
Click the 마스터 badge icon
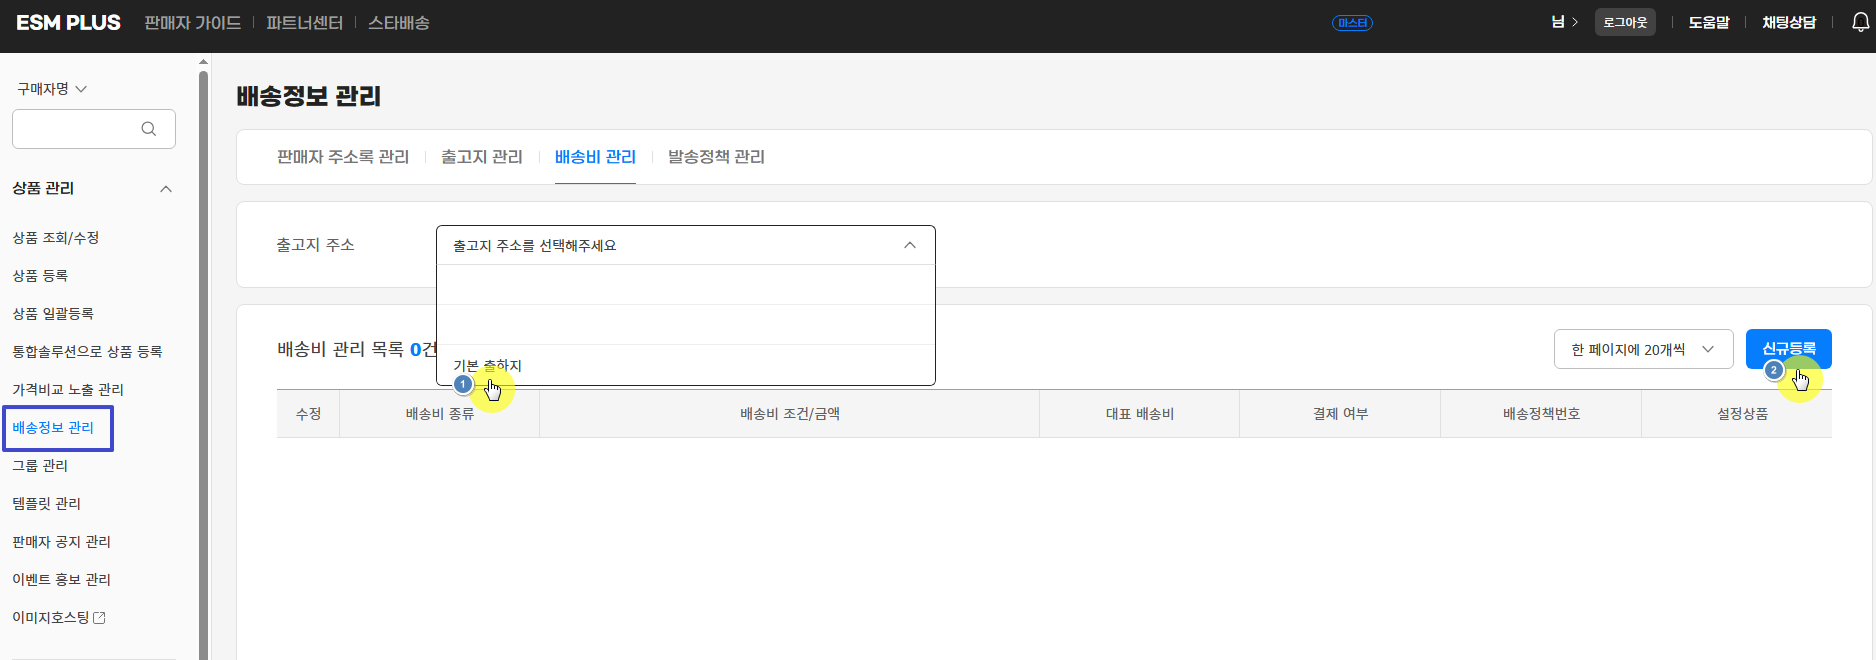(x=1352, y=23)
